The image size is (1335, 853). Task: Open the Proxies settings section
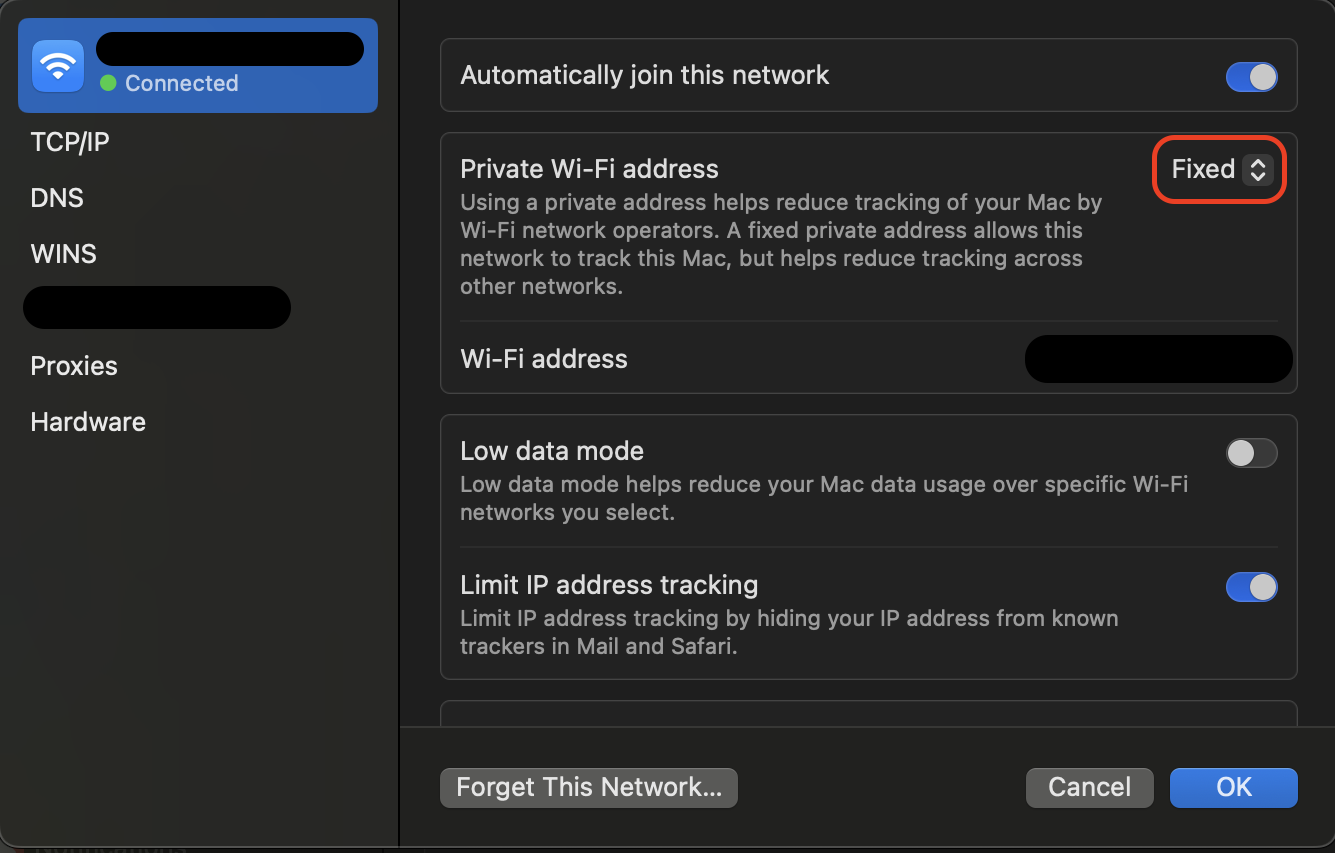click(x=74, y=365)
